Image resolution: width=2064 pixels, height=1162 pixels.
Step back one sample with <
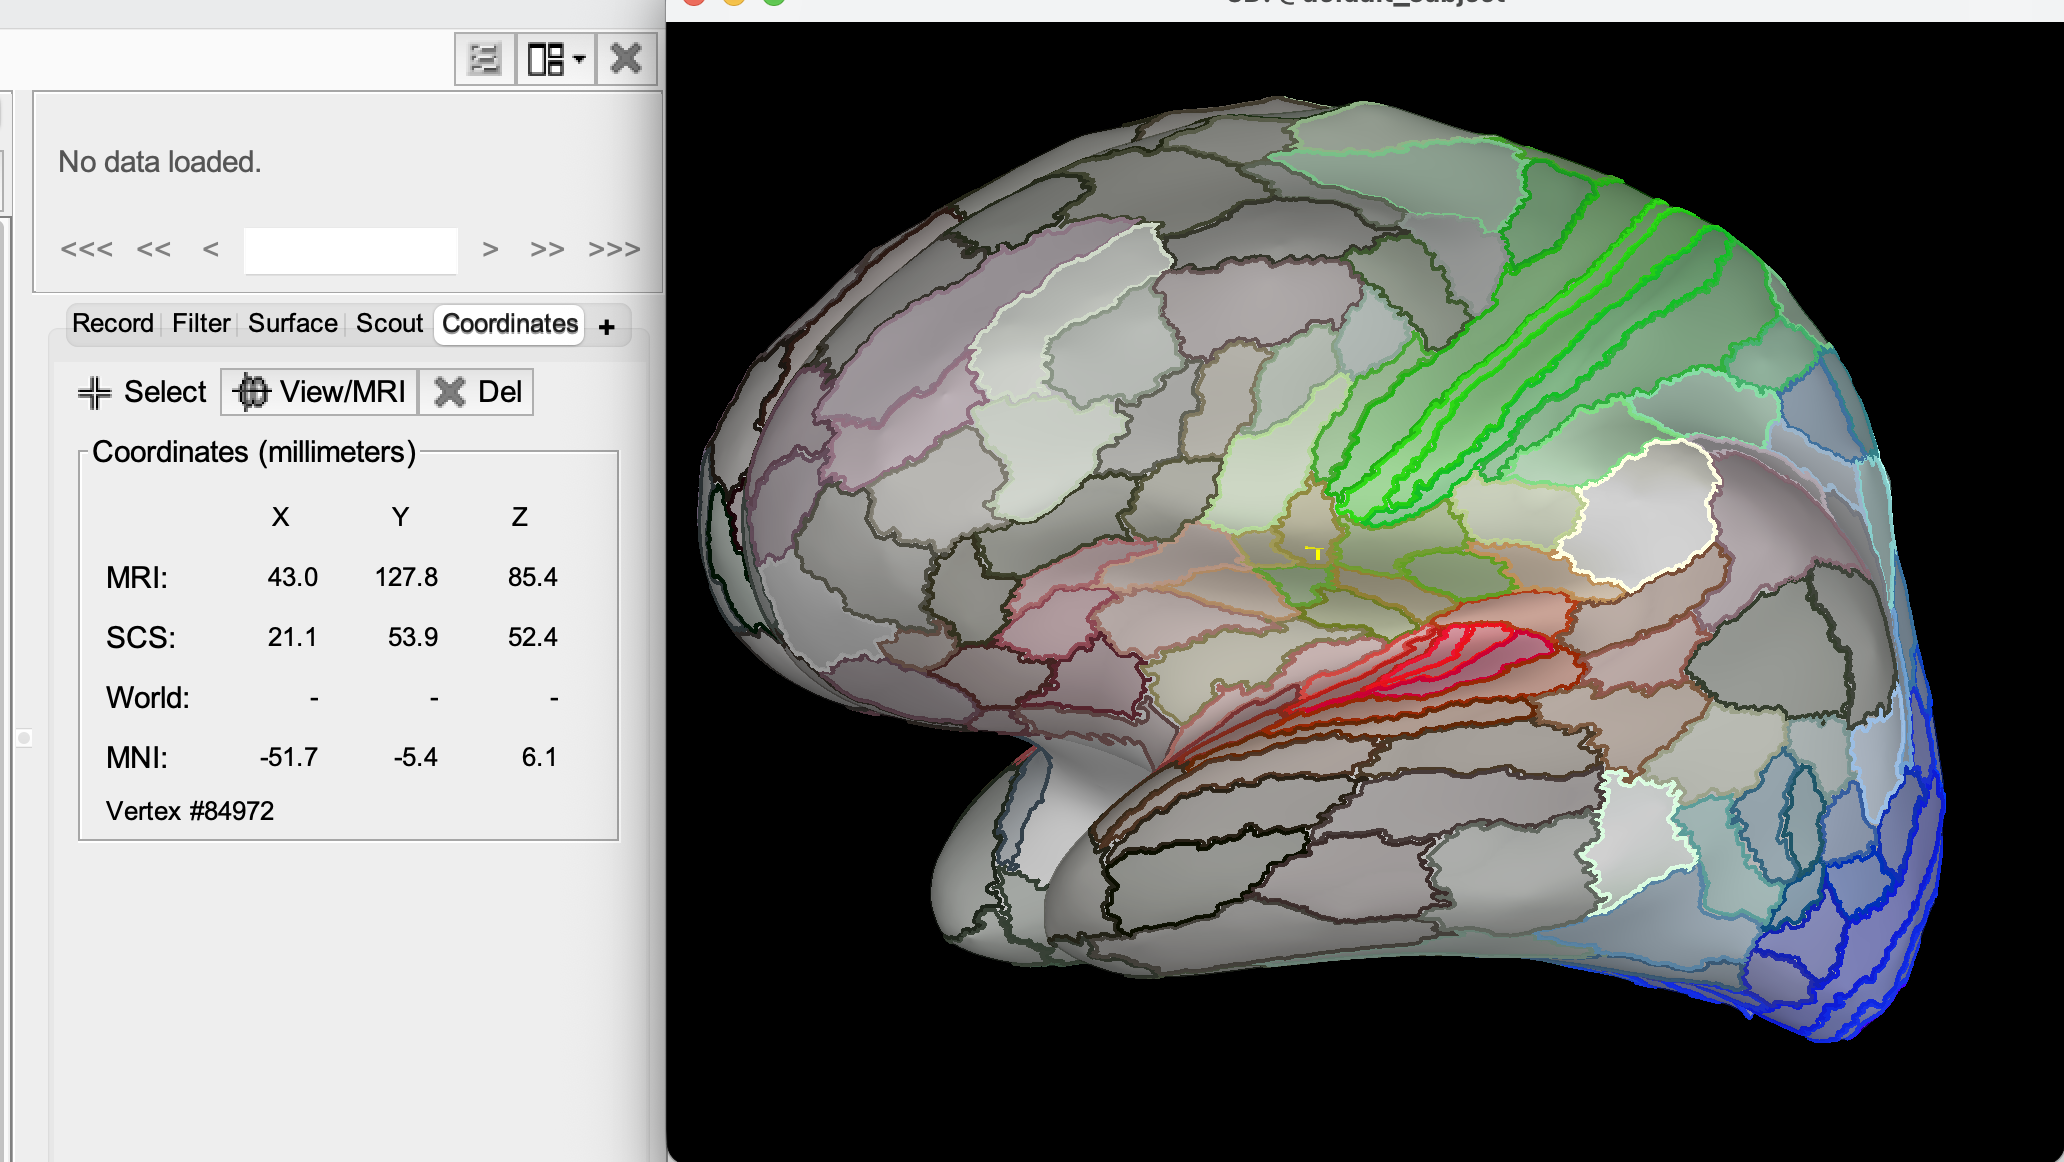click(210, 249)
